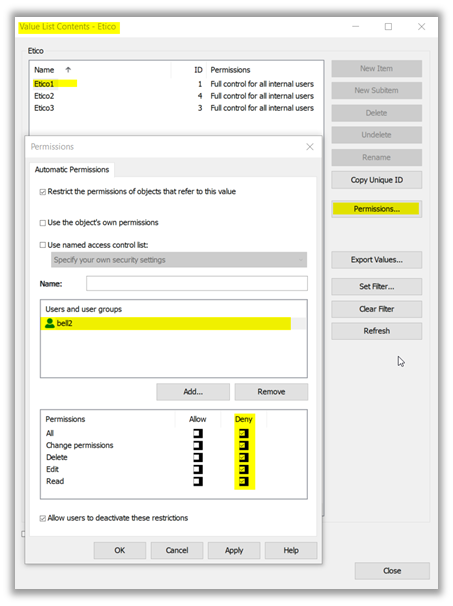Tick the Allow box for All
The image size is (453, 606).
pos(198,433)
